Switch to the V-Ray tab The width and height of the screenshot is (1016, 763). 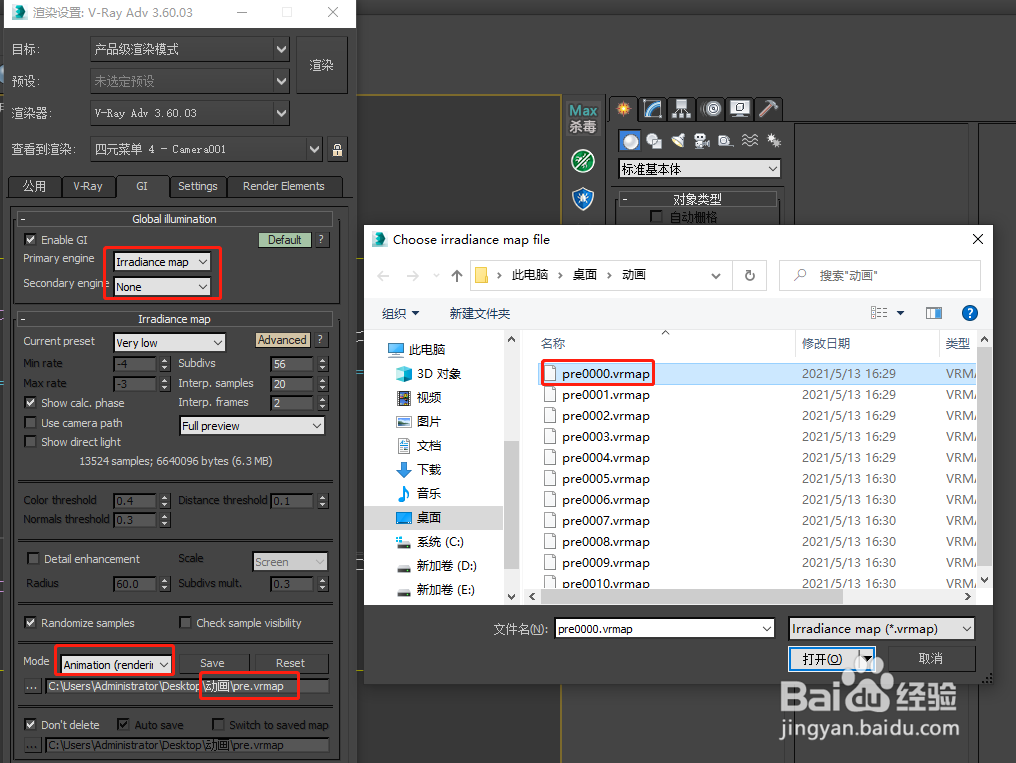point(88,187)
